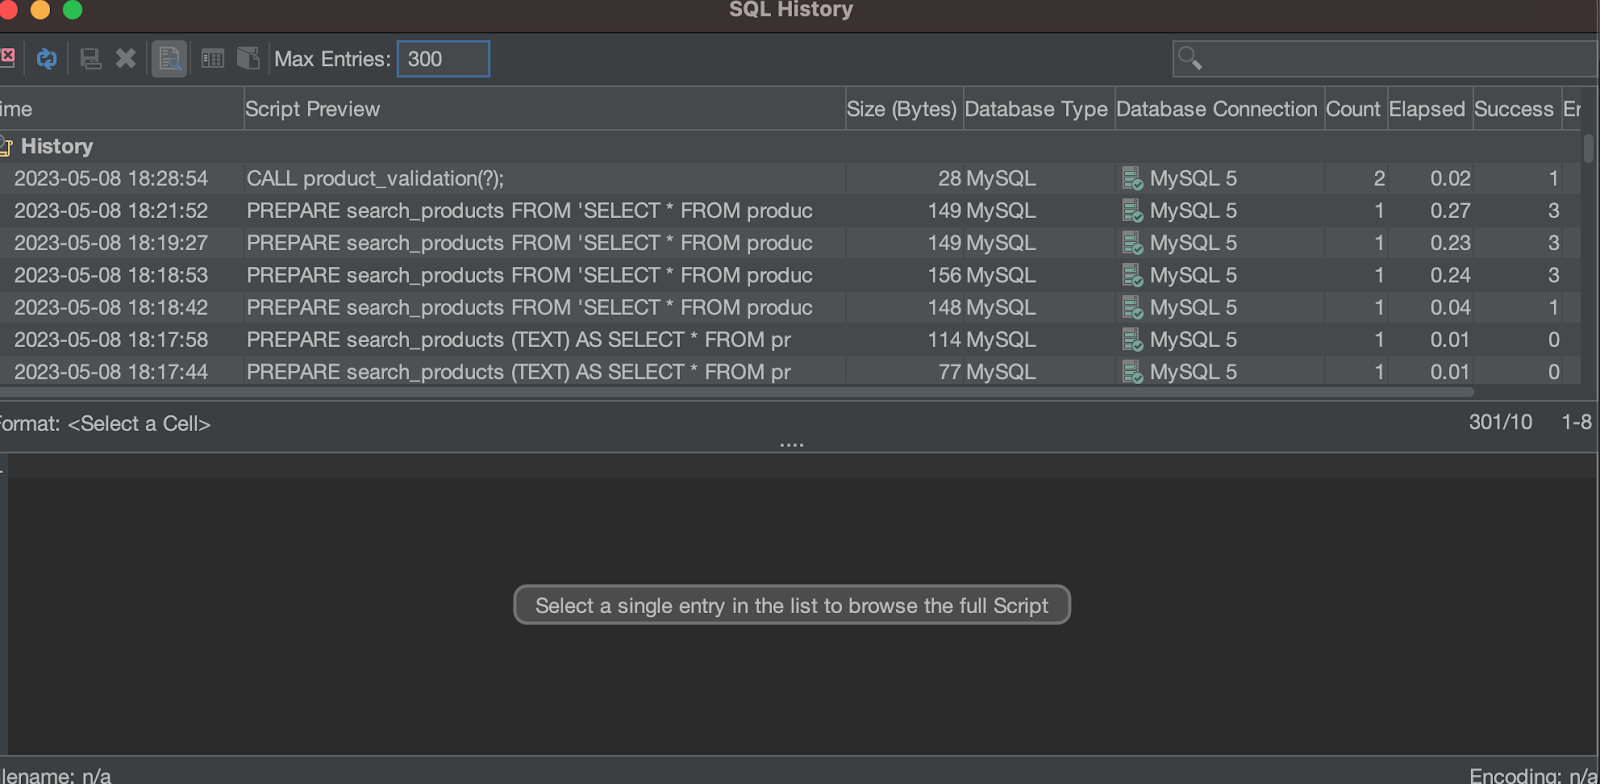The height and width of the screenshot is (784, 1600).
Task: Sort by Size (Bytes) column header
Action: coord(901,109)
